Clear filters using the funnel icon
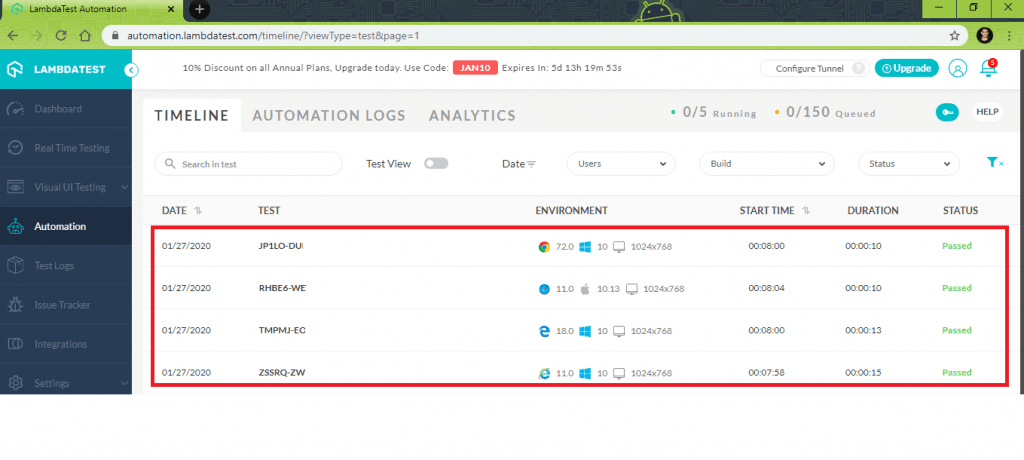This screenshot has width=1024, height=460. pos(995,163)
